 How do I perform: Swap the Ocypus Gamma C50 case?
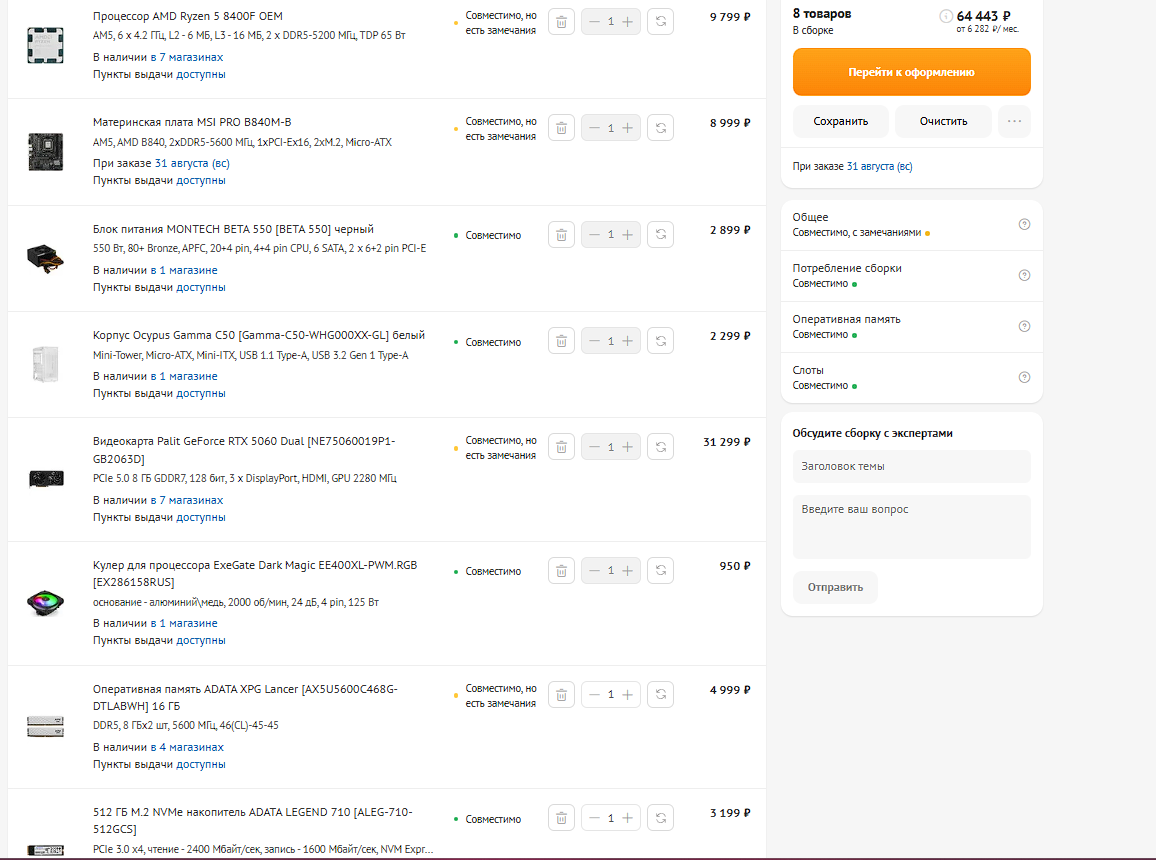pos(661,340)
